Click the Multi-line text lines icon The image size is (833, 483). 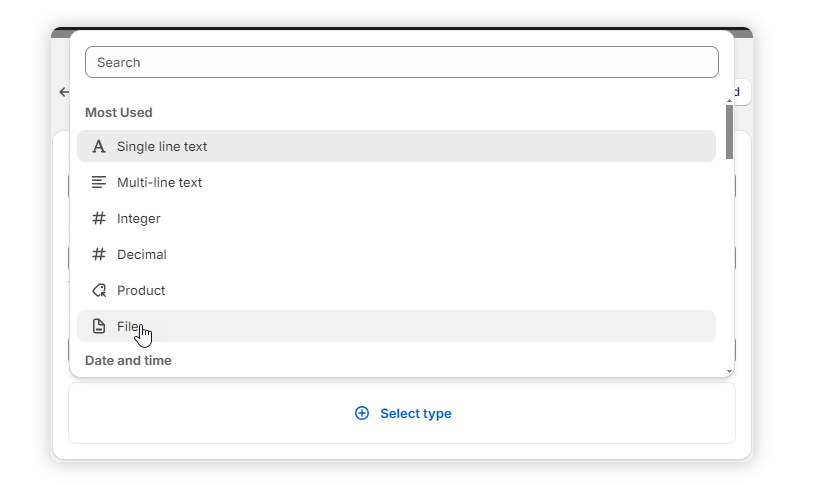tap(98, 182)
